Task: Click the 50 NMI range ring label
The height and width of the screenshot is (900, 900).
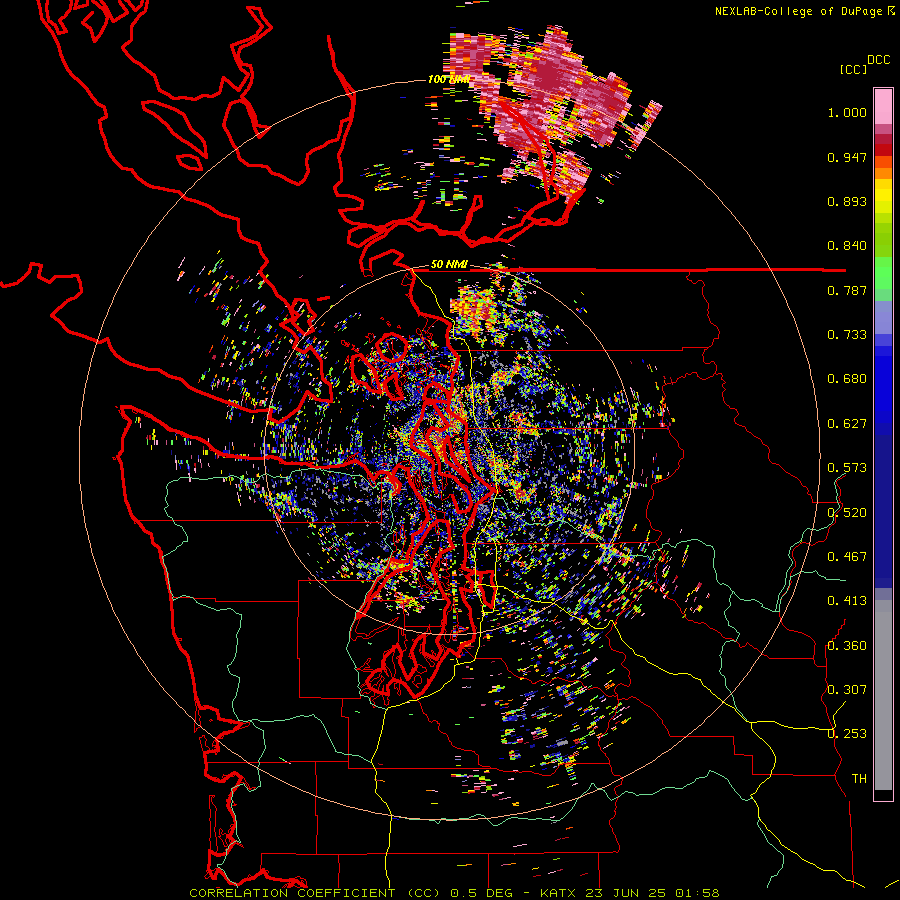Action: click(x=449, y=264)
